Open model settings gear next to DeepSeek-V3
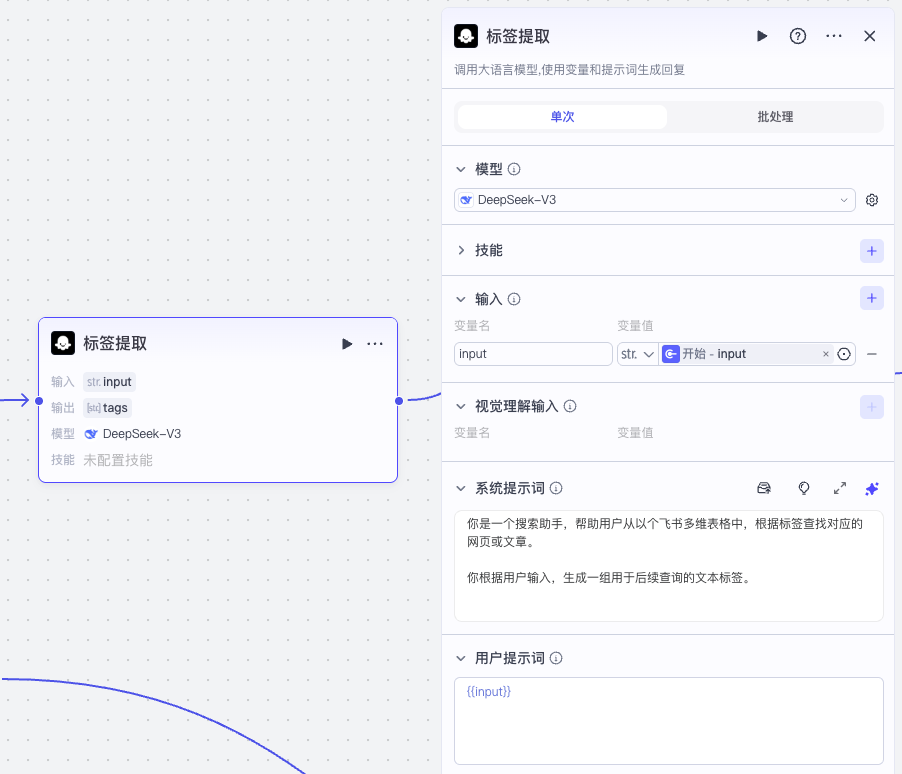902x774 pixels. coord(871,199)
